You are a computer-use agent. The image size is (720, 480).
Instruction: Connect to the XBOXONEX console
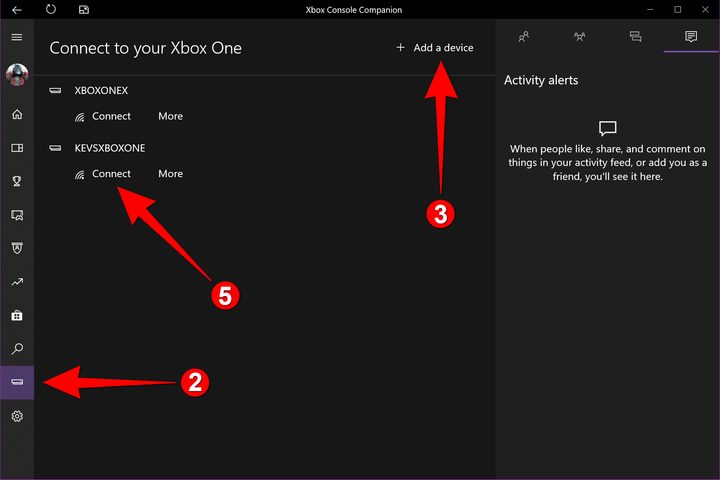pos(103,116)
